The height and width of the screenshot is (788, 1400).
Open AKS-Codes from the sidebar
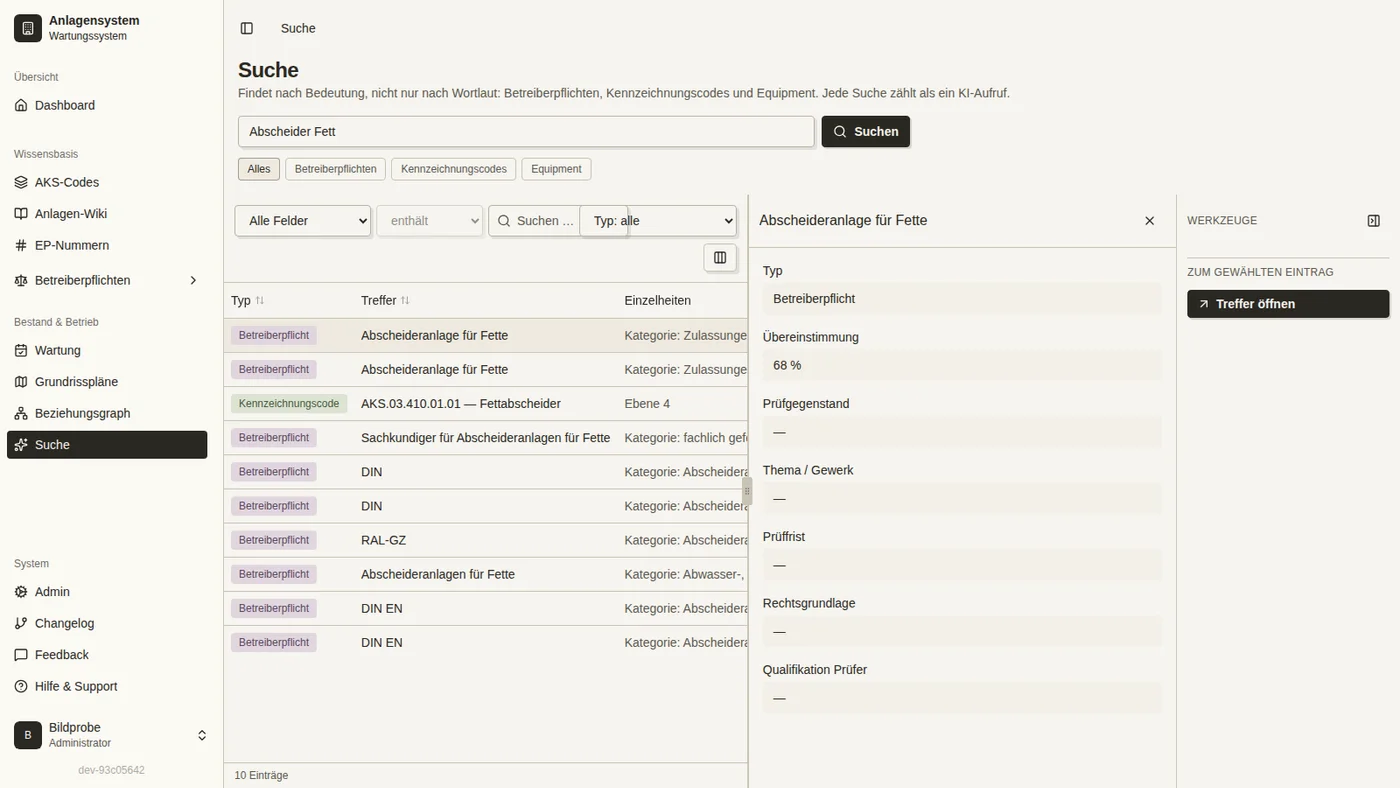tap(107, 182)
